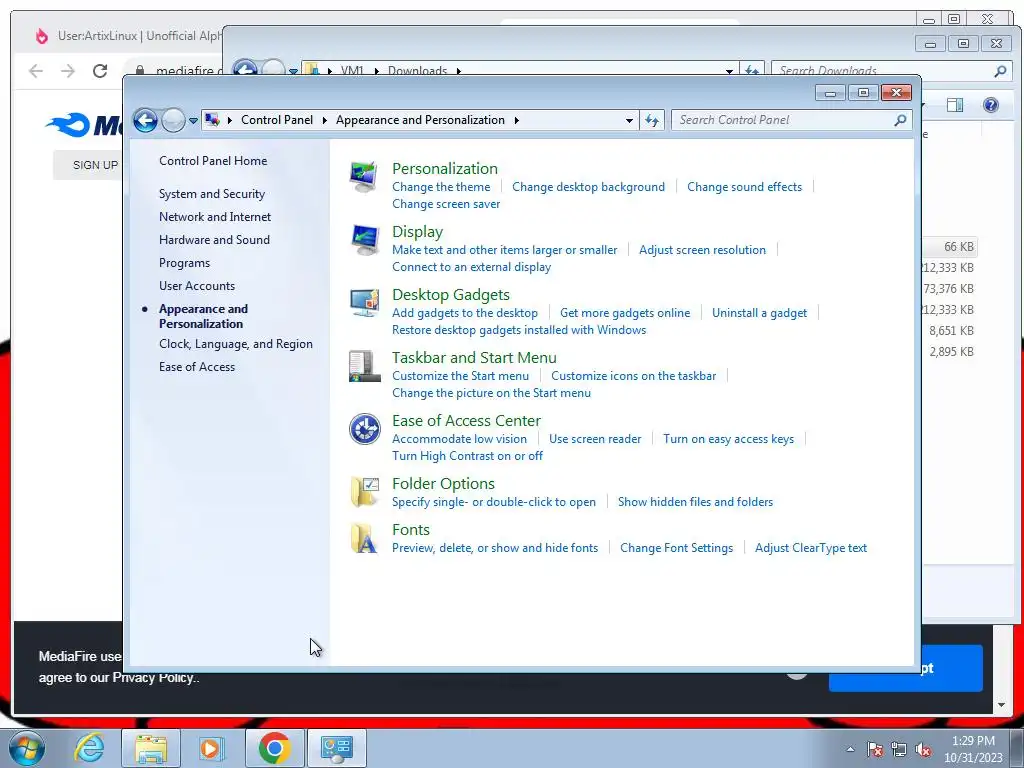Open the Ease of Access Center icon
Screen dimensions: 1024x768
(x=364, y=429)
